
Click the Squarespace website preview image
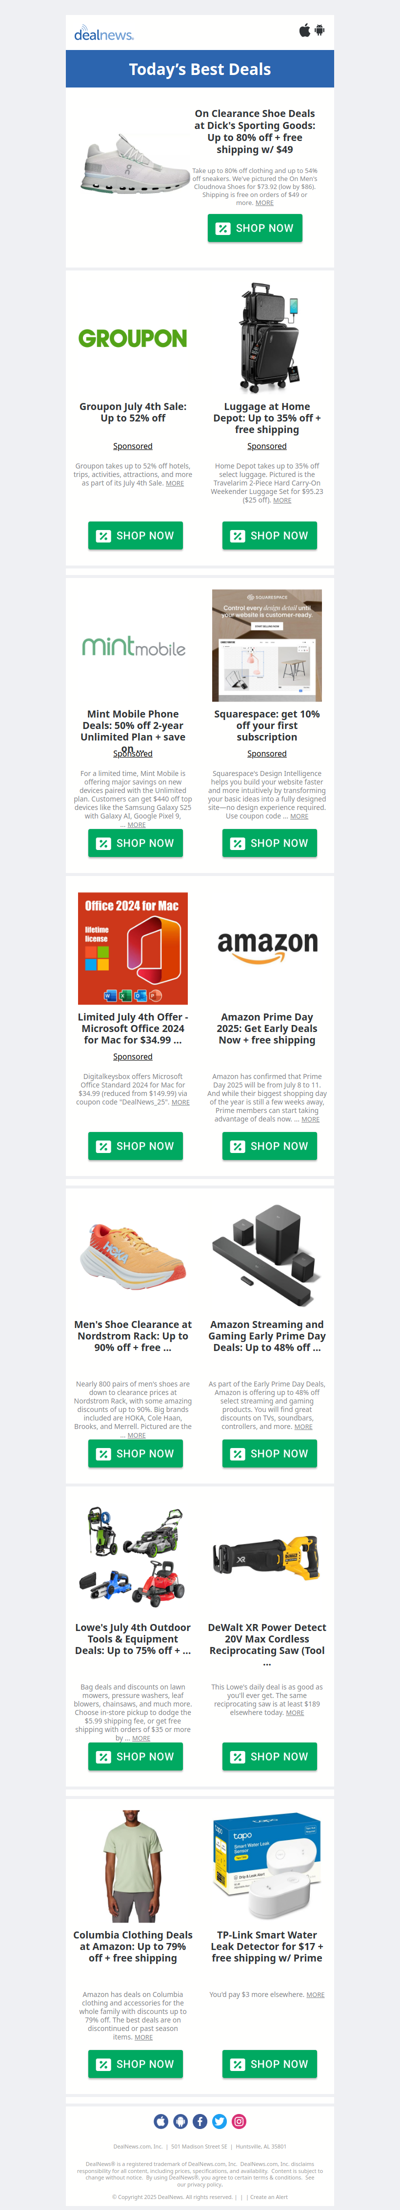[x=267, y=645]
